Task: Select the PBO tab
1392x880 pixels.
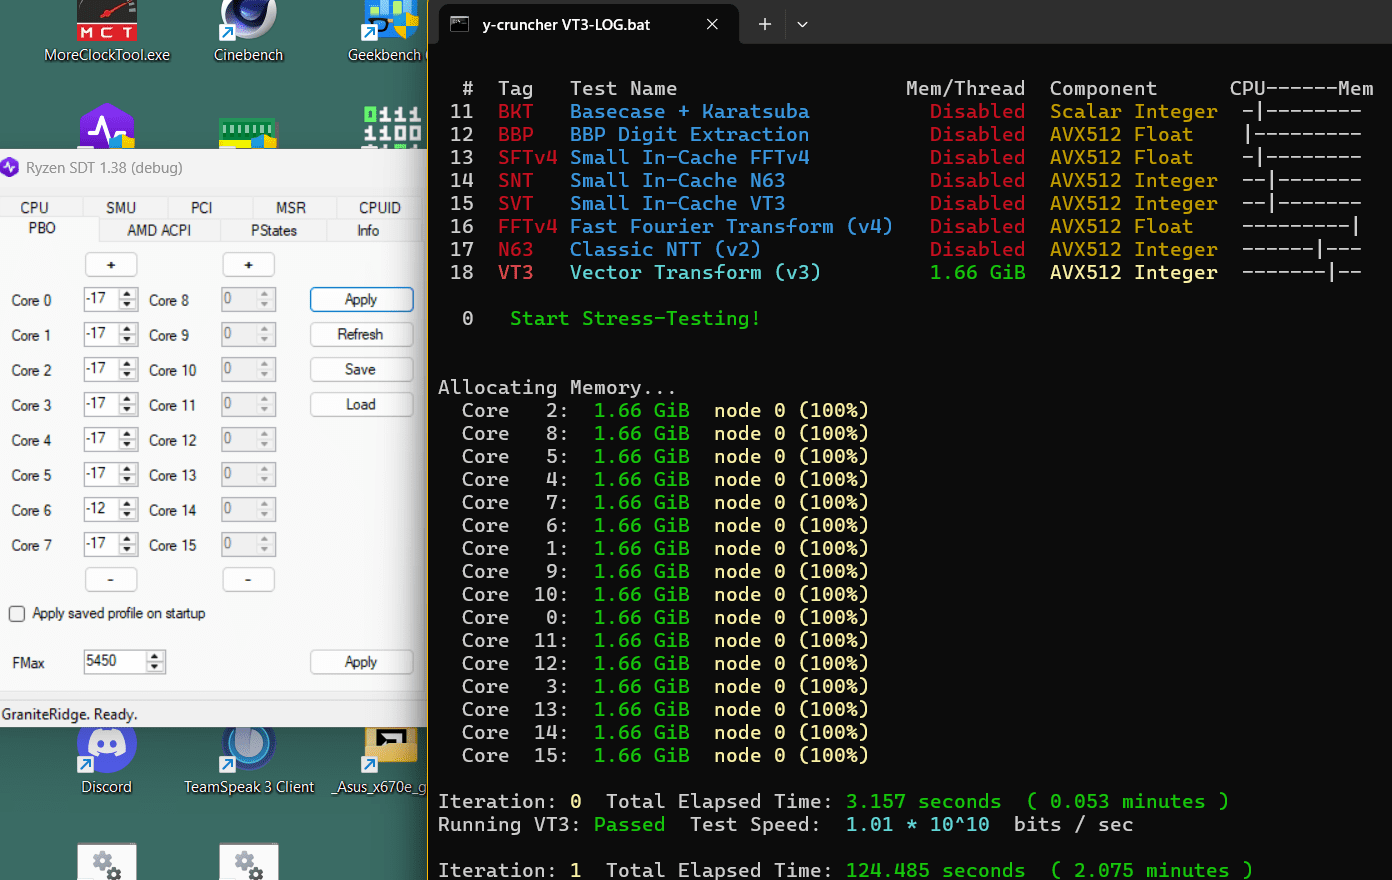Action: 42,228
